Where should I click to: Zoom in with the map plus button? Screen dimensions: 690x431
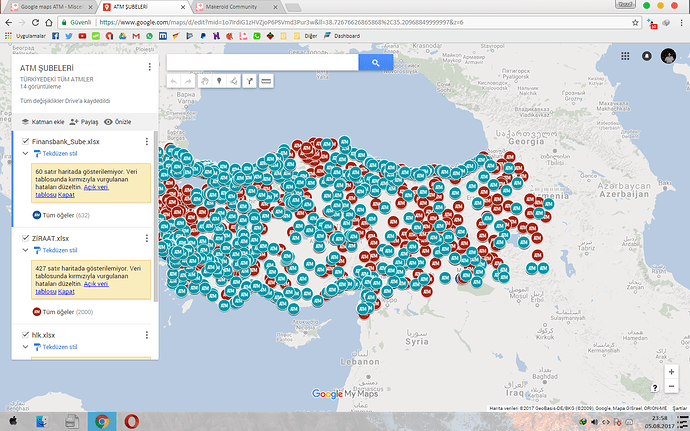click(671, 372)
